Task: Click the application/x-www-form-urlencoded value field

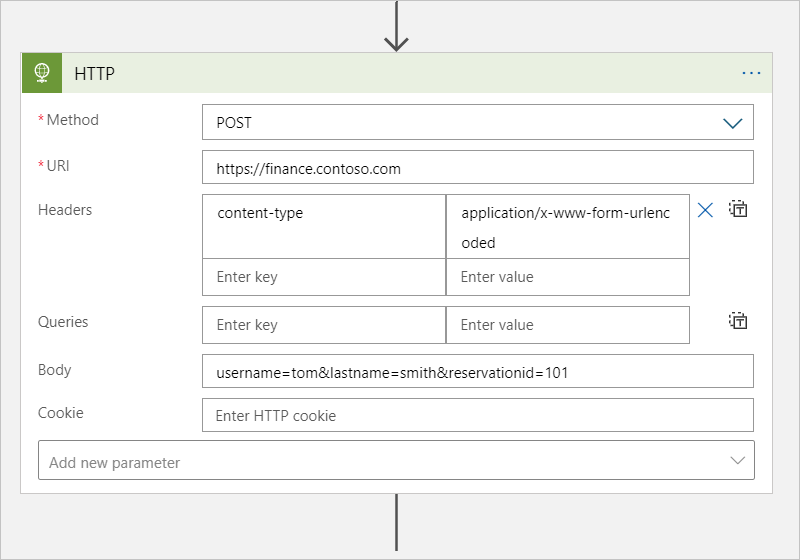Action: click(568, 226)
